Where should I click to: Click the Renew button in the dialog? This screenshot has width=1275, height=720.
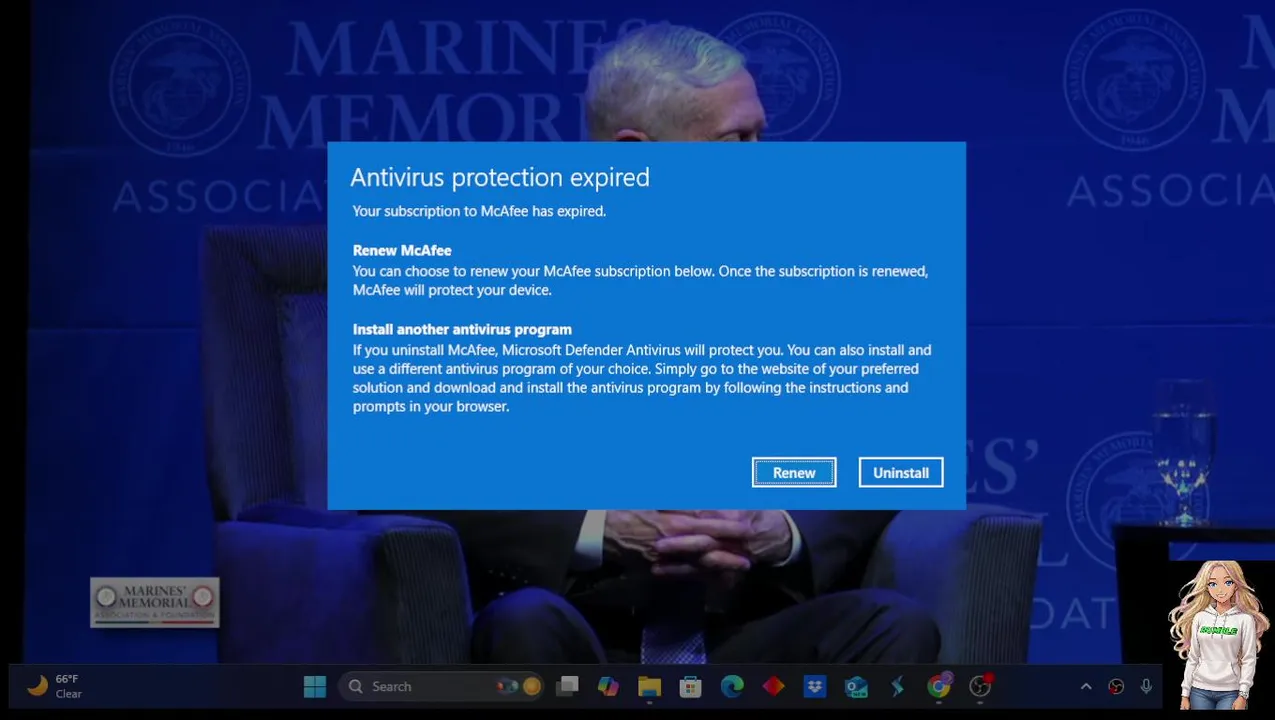(x=794, y=473)
